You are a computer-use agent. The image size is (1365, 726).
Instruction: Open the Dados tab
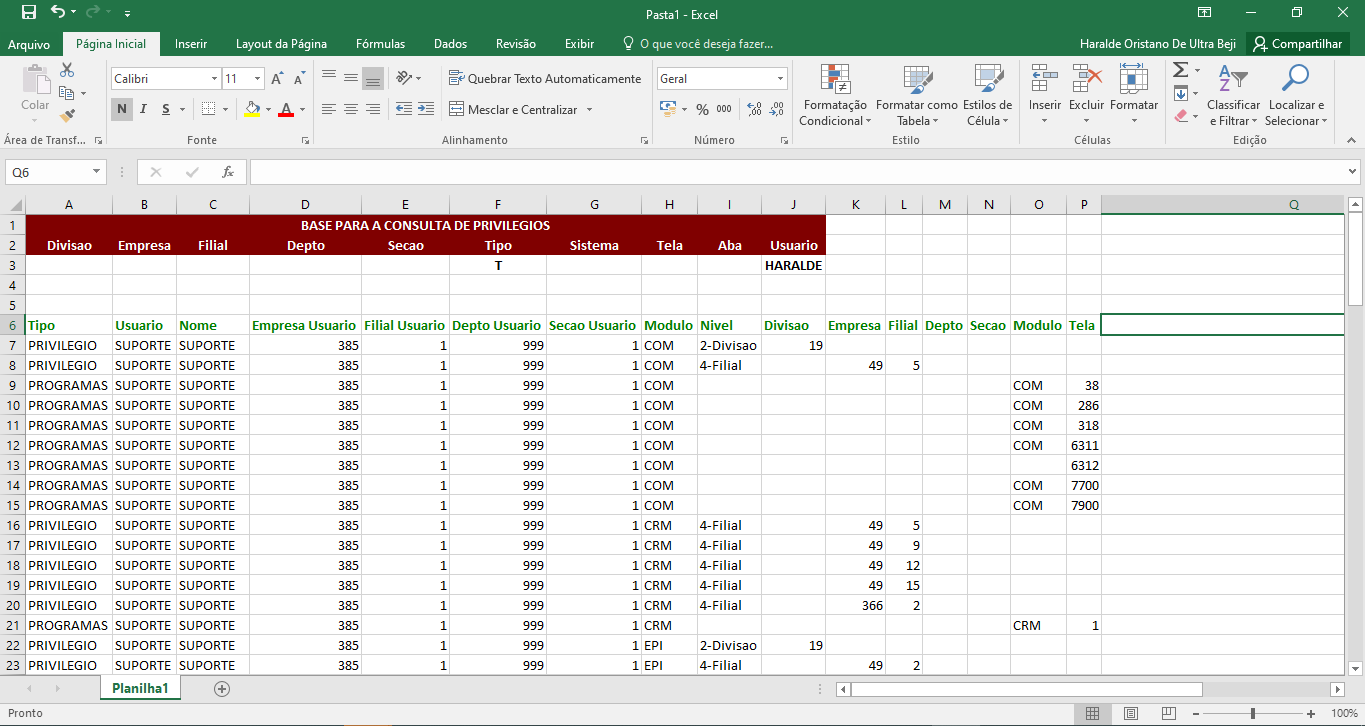coord(451,44)
